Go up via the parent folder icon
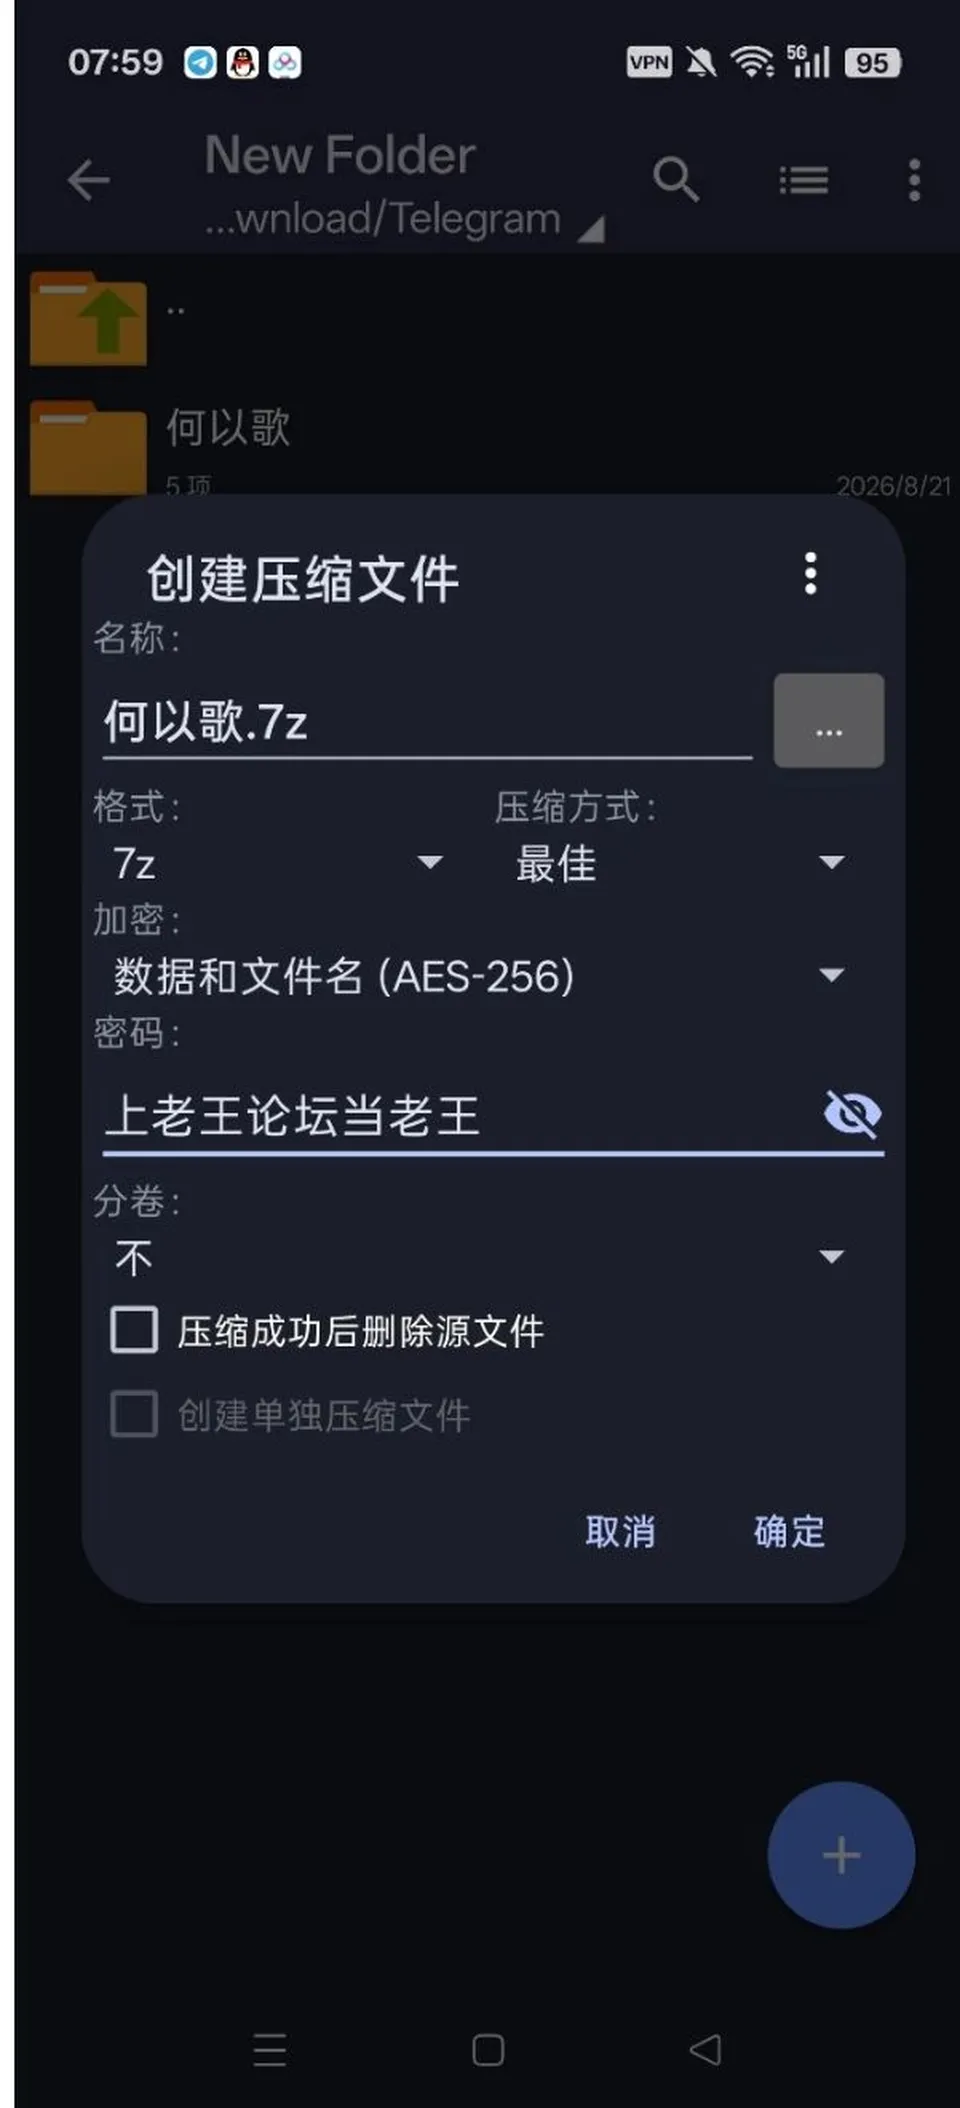Viewport: 960px width, 2108px height. point(88,318)
